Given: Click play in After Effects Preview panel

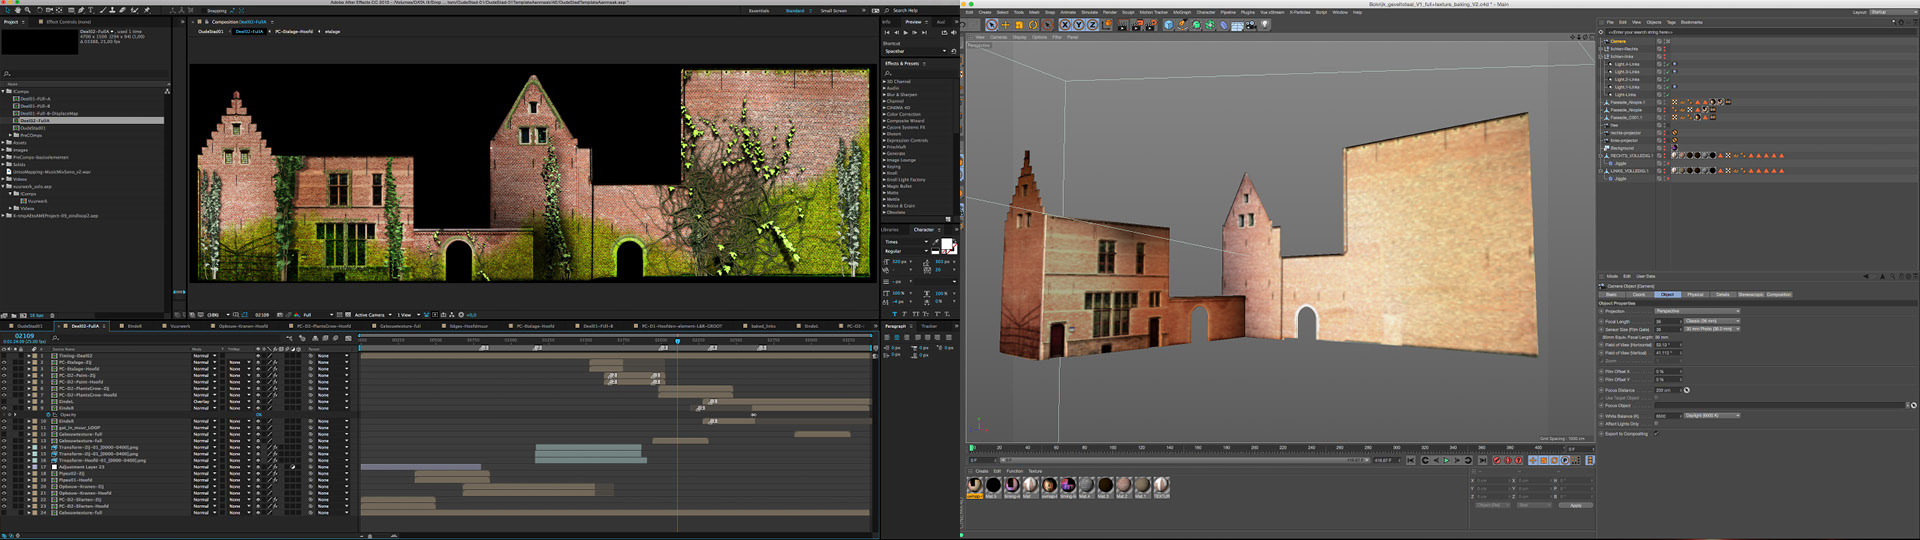Looking at the screenshot, I should (x=906, y=32).
